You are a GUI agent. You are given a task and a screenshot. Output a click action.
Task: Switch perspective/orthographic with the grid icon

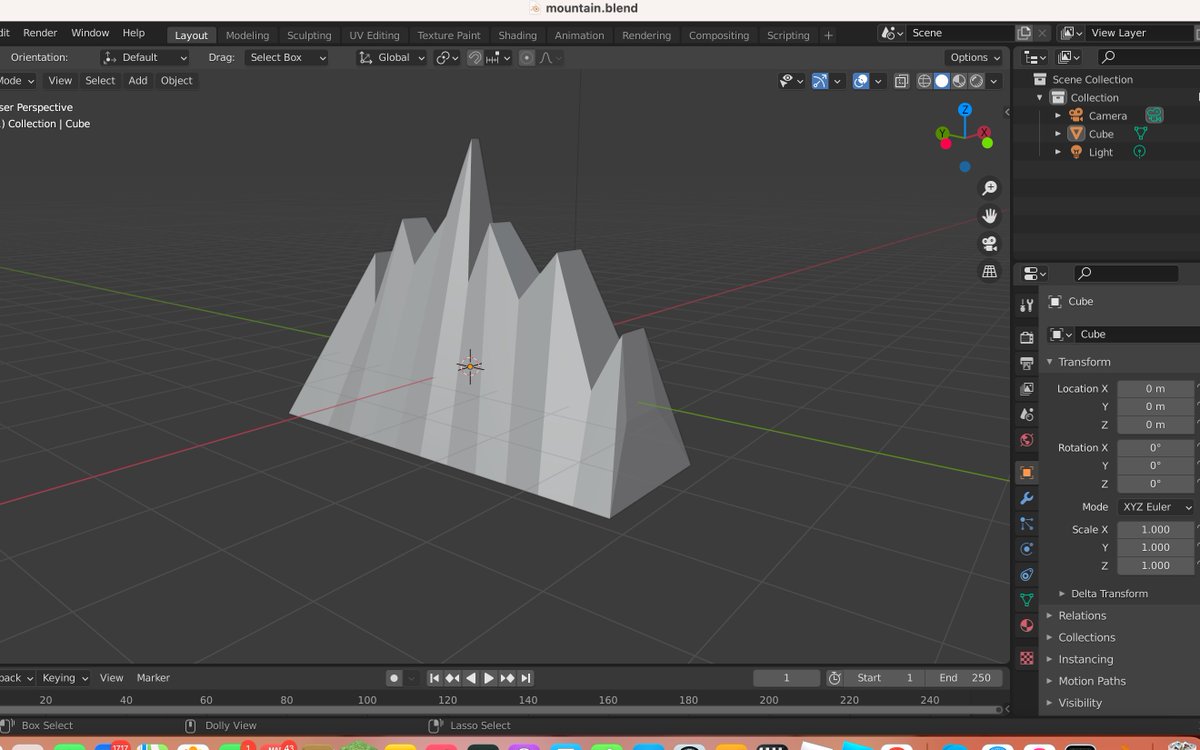[x=989, y=272]
